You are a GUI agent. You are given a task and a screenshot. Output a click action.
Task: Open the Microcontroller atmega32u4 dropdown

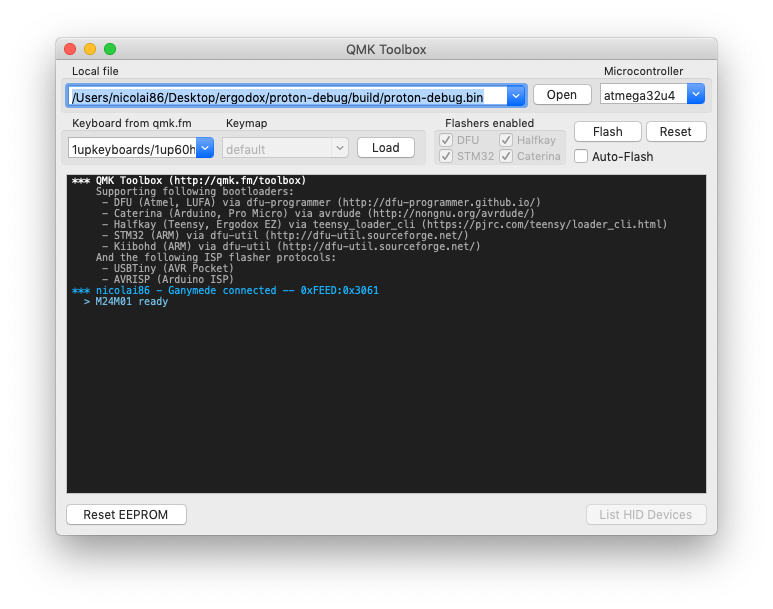click(x=696, y=94)
